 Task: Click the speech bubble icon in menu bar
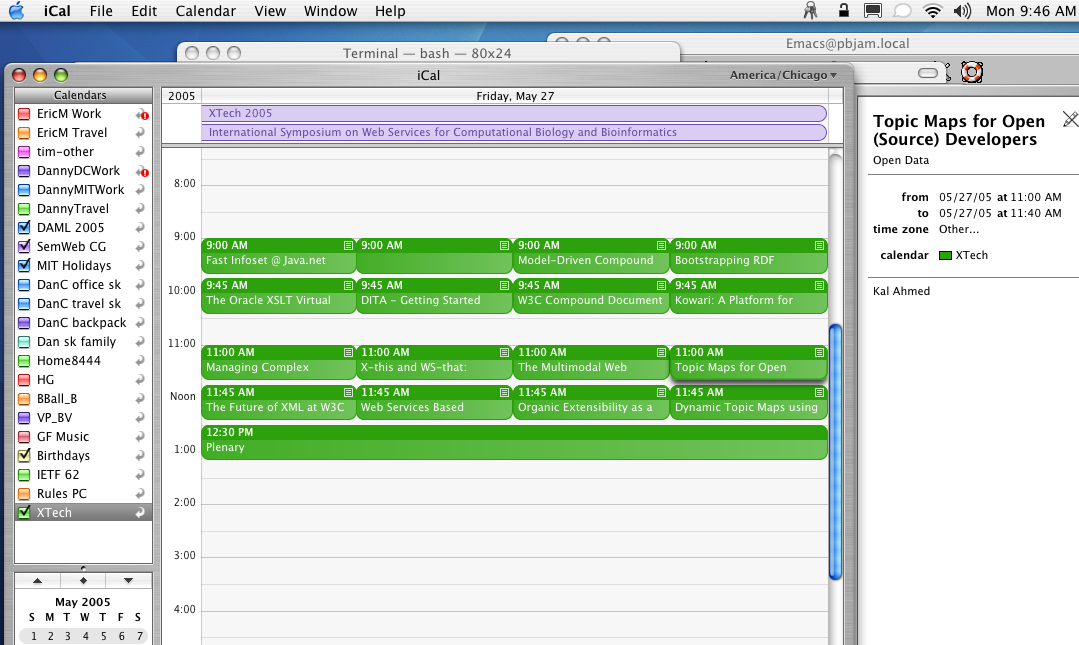[x=902, y=10]
